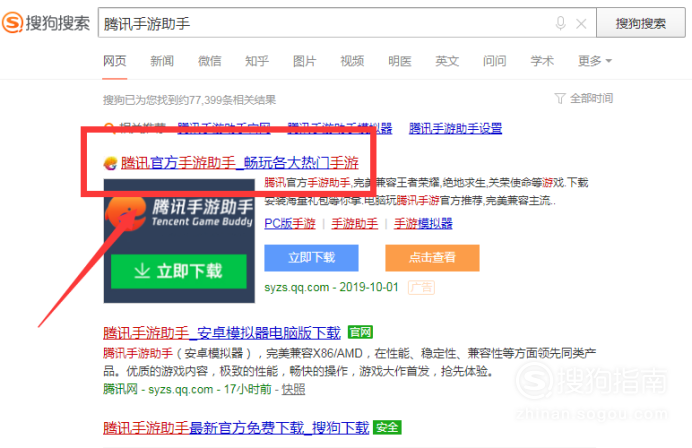
Task: Switch to the 知乎 tab
Action: tap(257, 60)
